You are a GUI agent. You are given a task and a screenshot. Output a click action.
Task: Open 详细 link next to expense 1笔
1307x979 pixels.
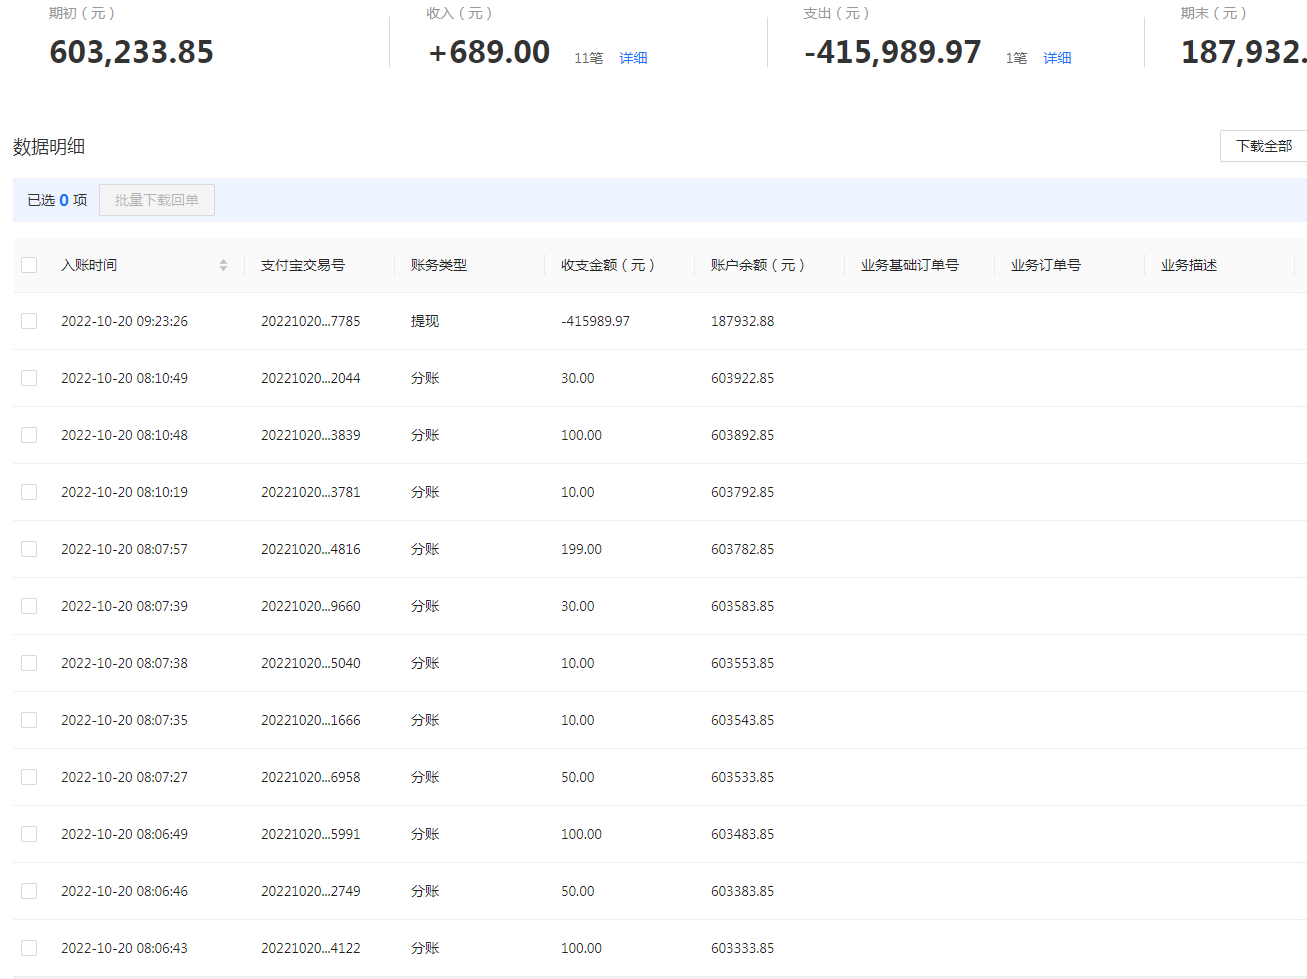click(x=1057, y=58)
